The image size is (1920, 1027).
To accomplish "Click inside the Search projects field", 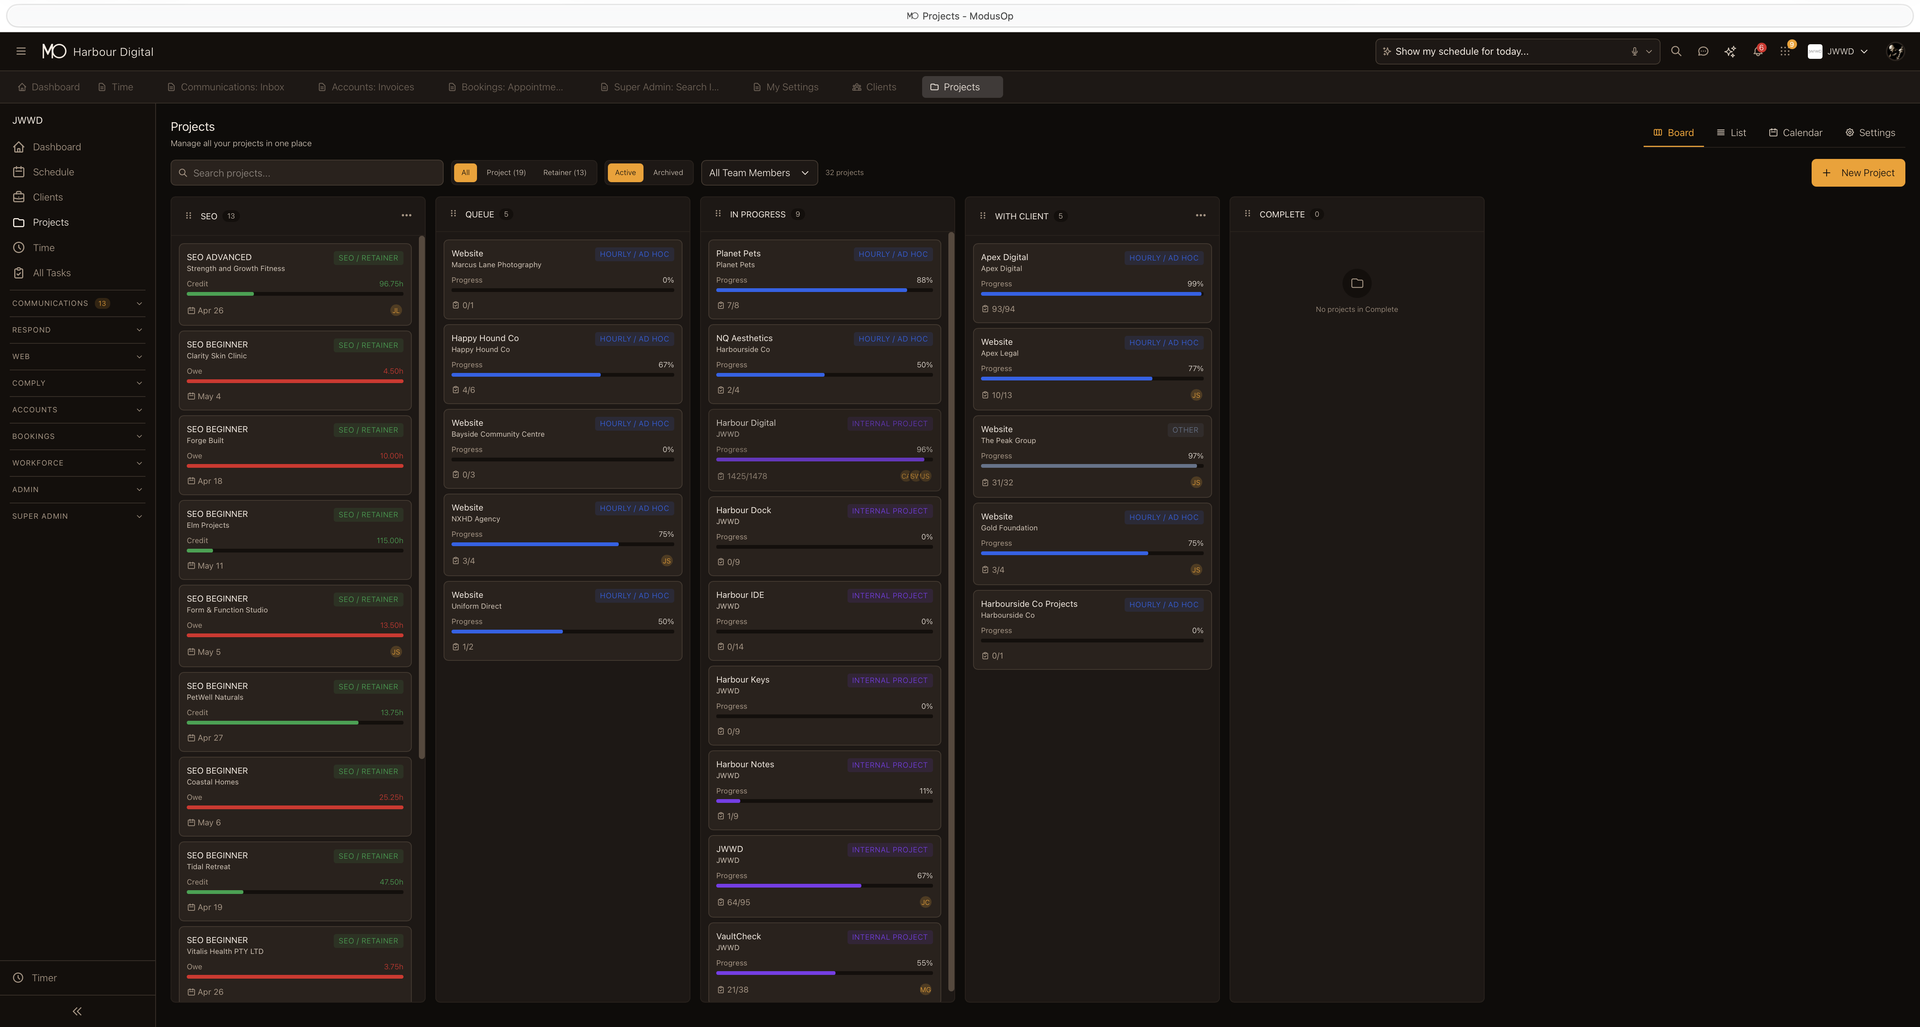I will [306, 172].
